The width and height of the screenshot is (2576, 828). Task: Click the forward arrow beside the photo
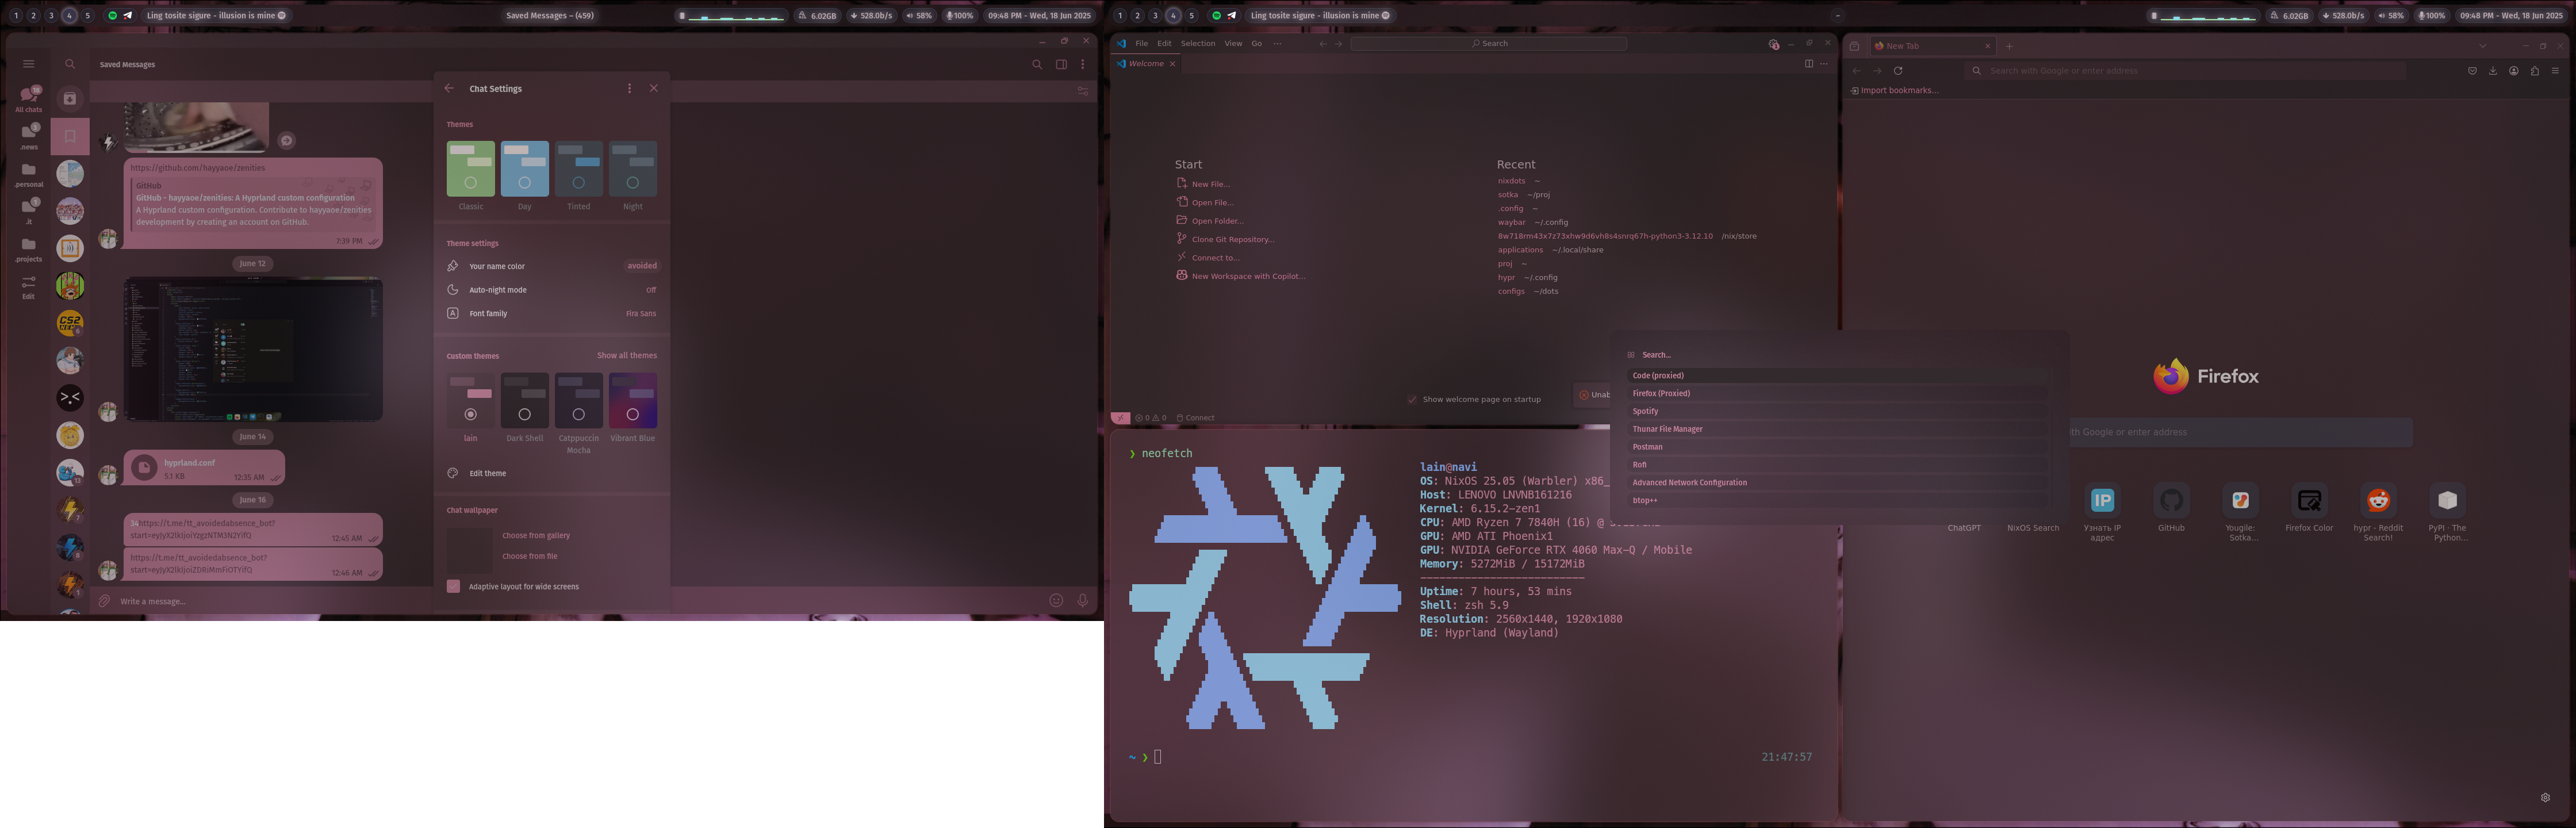pos(286,140)
